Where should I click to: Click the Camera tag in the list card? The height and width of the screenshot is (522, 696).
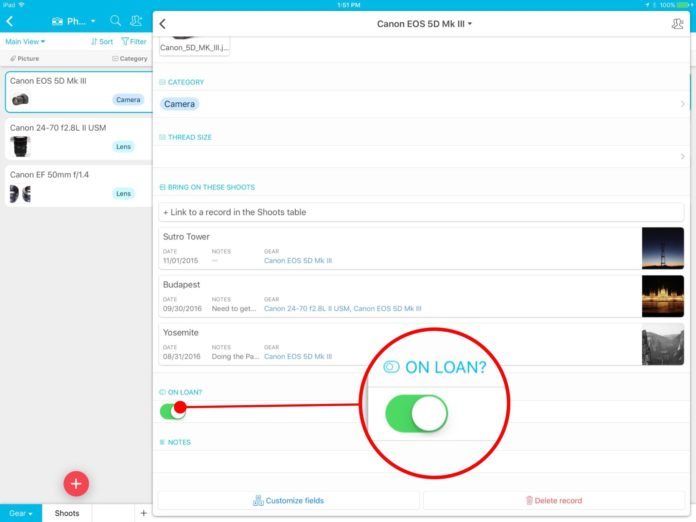pyautogui.click(x=128, y=99)
